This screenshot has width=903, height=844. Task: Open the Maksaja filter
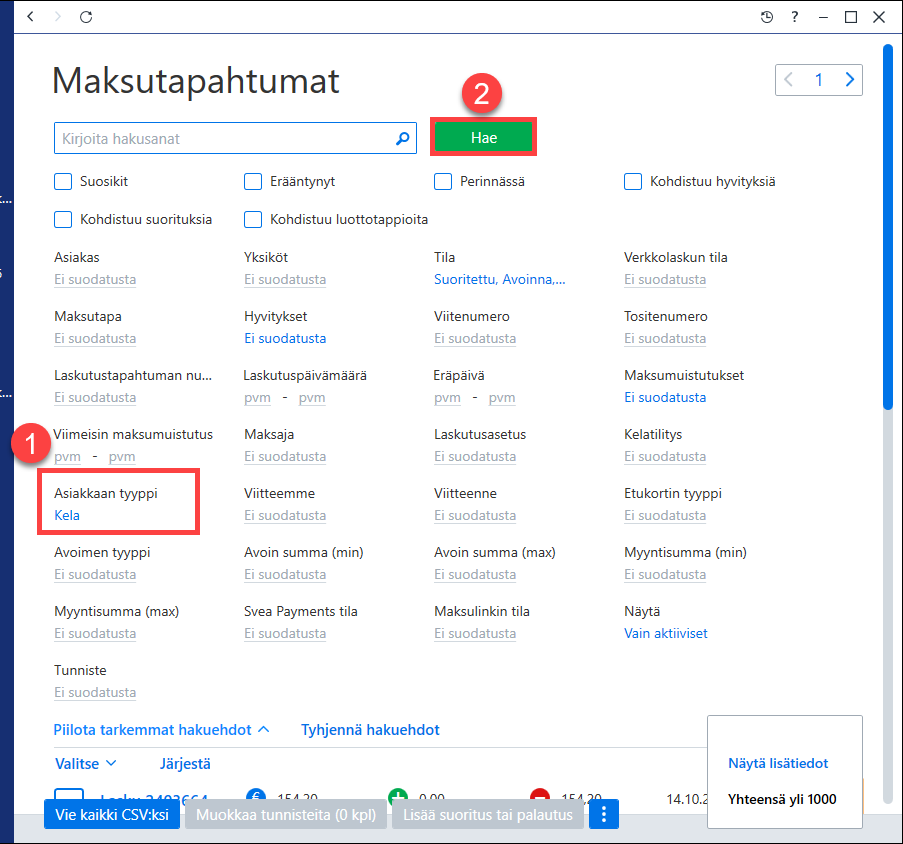(x=285, y=456)
